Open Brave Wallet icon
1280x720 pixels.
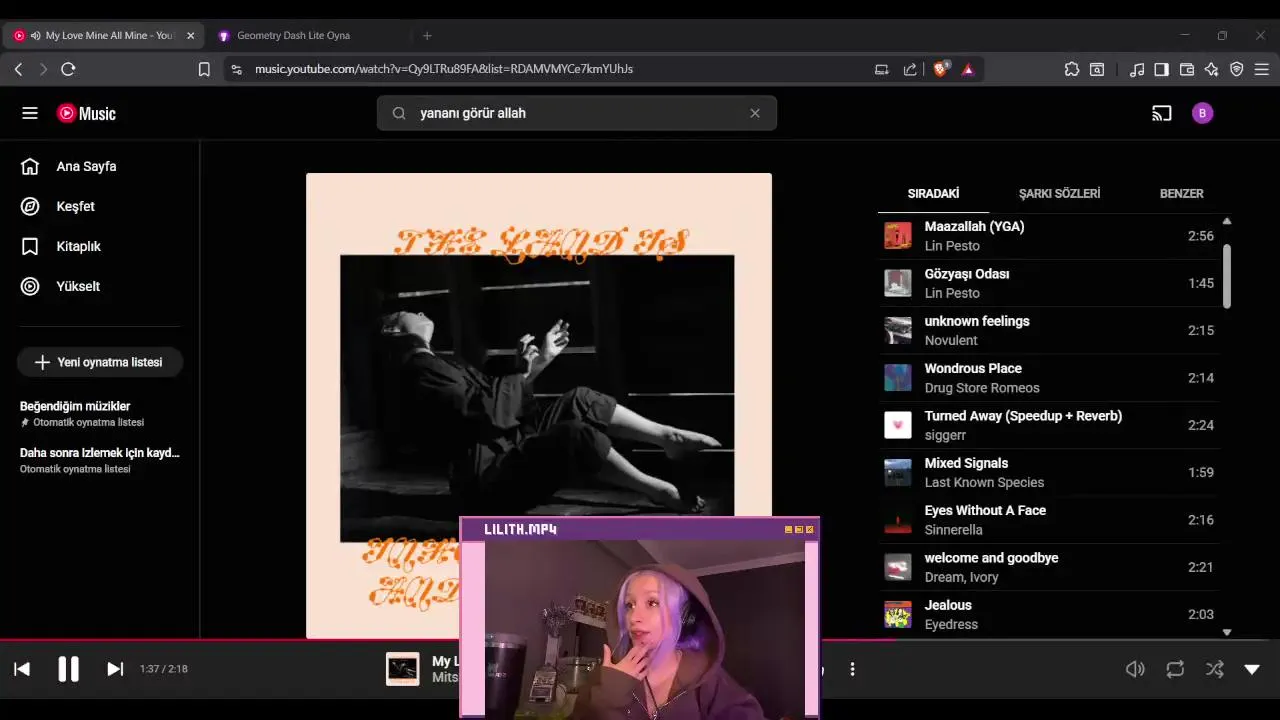coord(1187,69)
